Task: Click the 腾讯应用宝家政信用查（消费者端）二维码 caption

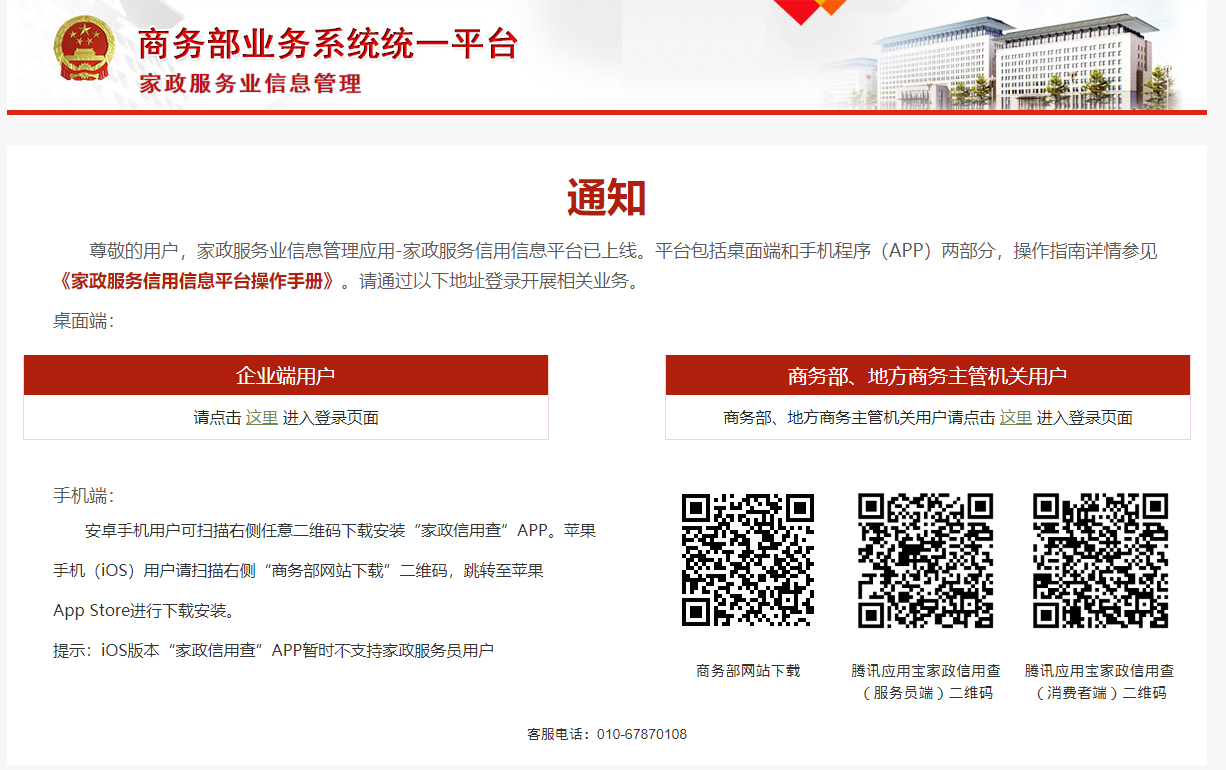Action: (x=1100, y=681)
